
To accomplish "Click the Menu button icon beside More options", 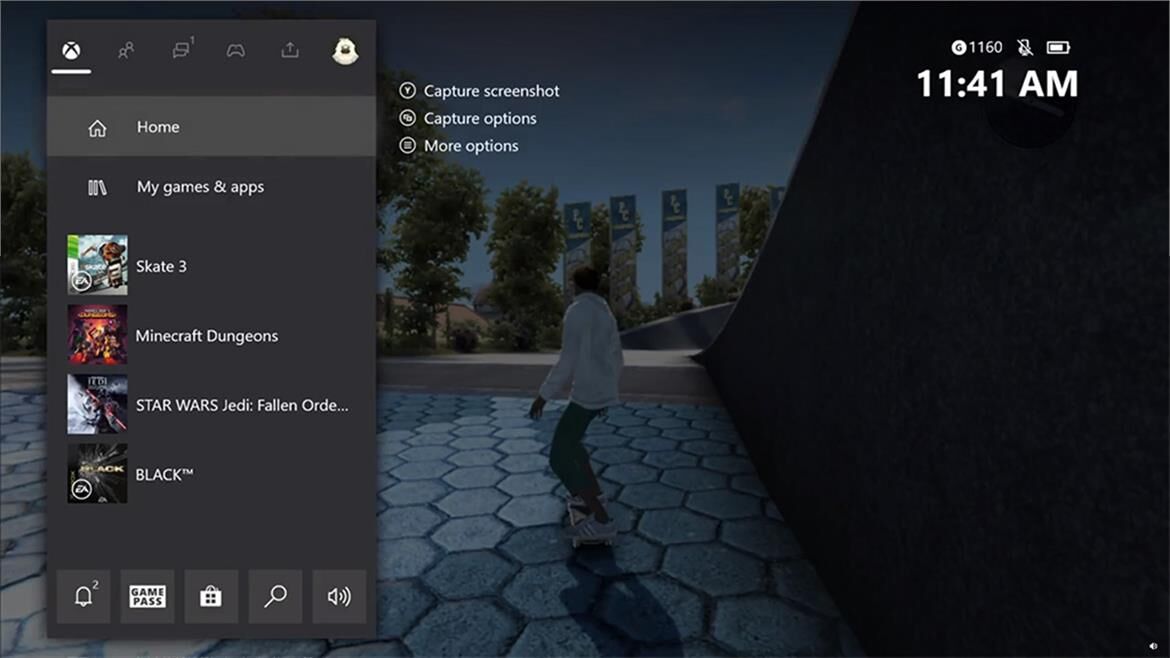I will click(x=407, y=145).
